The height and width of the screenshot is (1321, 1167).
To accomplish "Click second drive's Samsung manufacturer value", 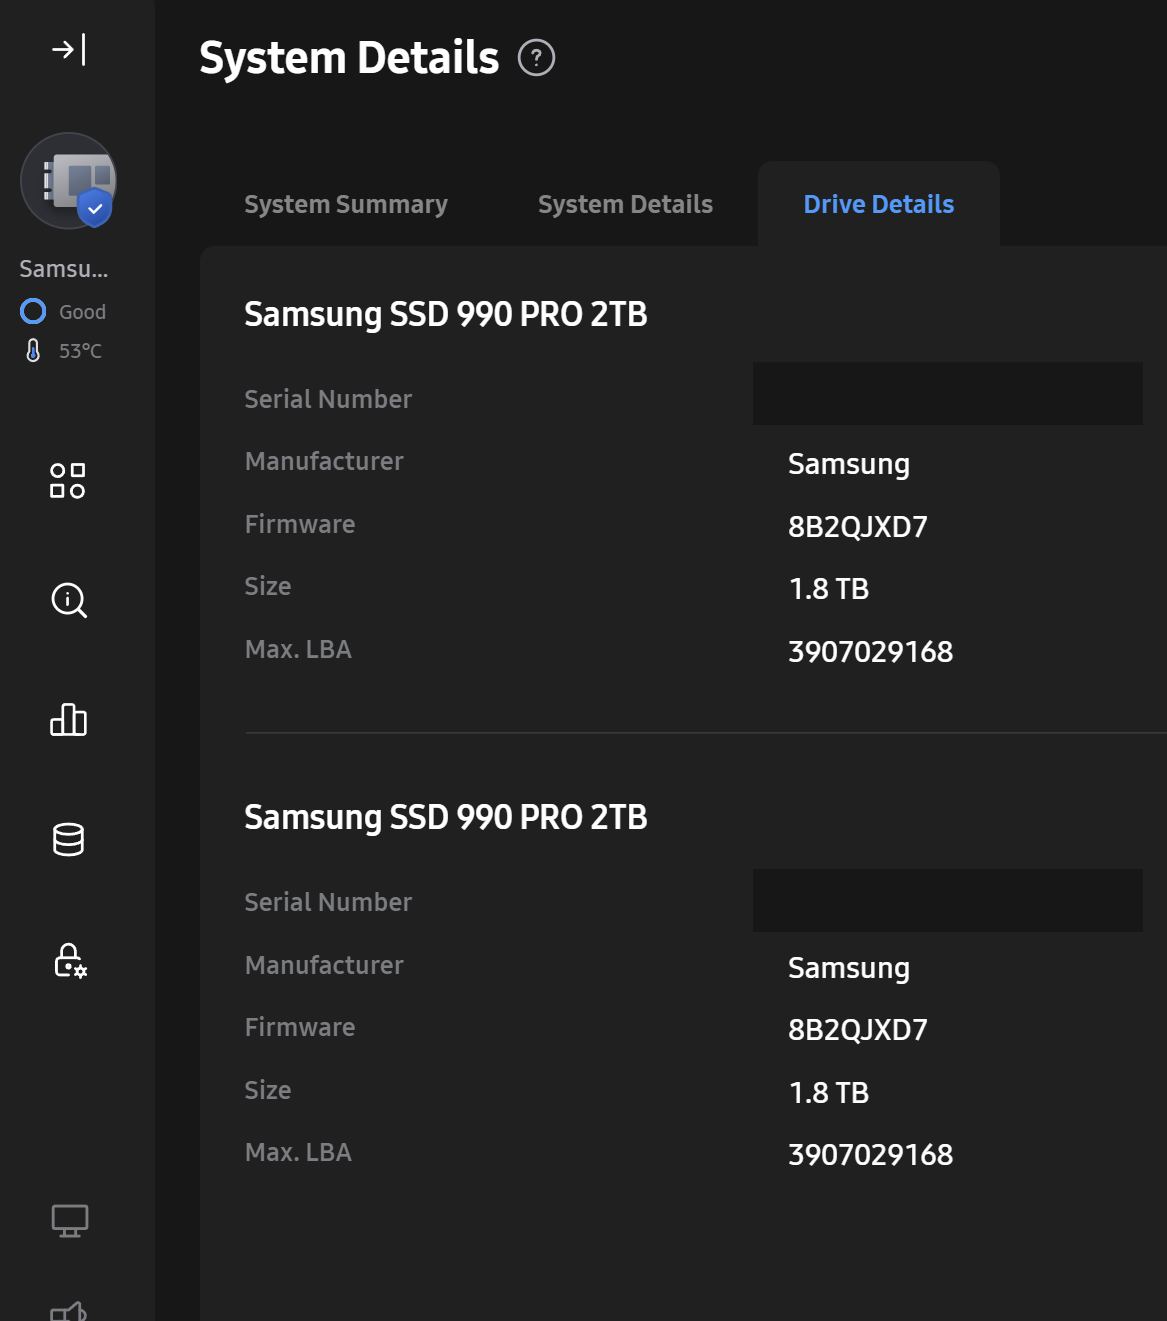I will tap(849, 969).
